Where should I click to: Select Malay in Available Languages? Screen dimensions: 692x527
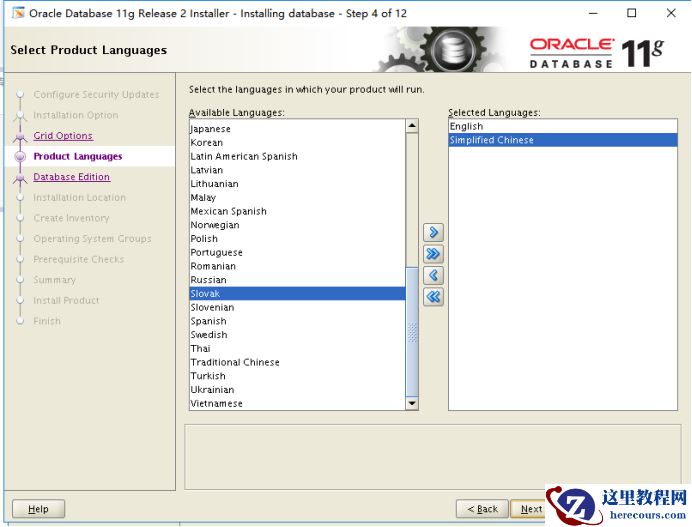click(297, 197)
